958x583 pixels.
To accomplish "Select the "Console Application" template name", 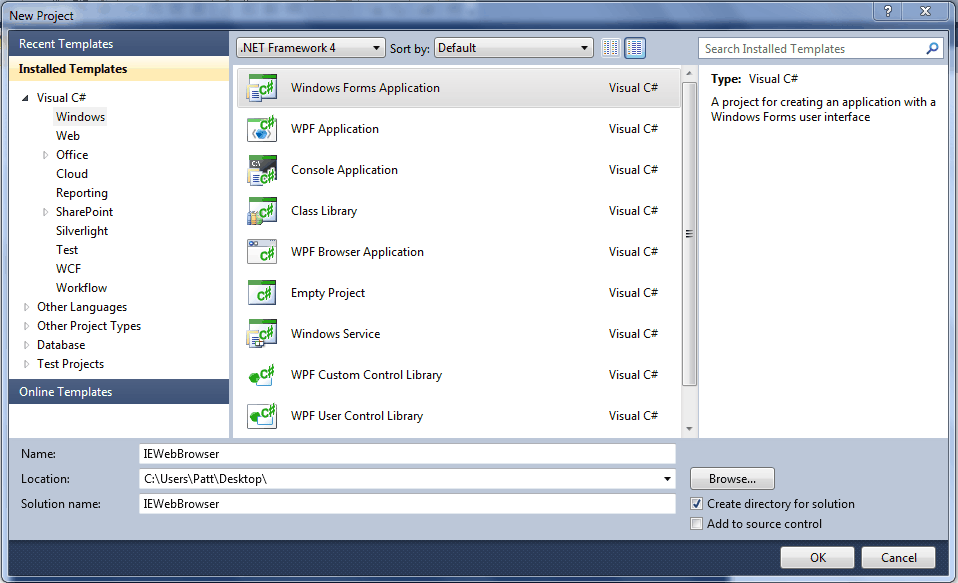I will tap(344, 170).
